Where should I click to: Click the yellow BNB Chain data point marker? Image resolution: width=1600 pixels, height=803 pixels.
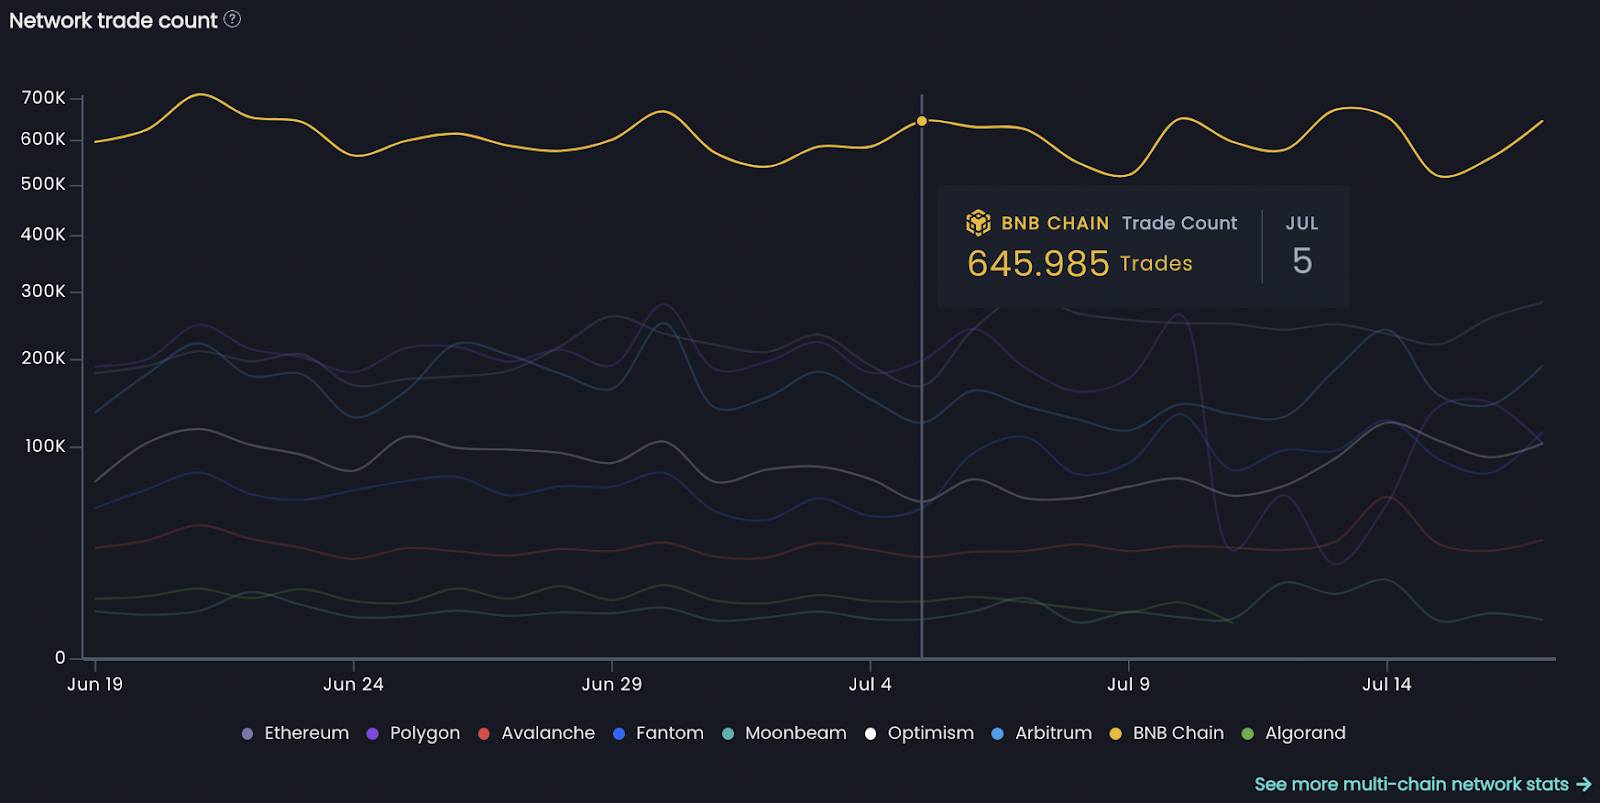[x=922, y=121]
